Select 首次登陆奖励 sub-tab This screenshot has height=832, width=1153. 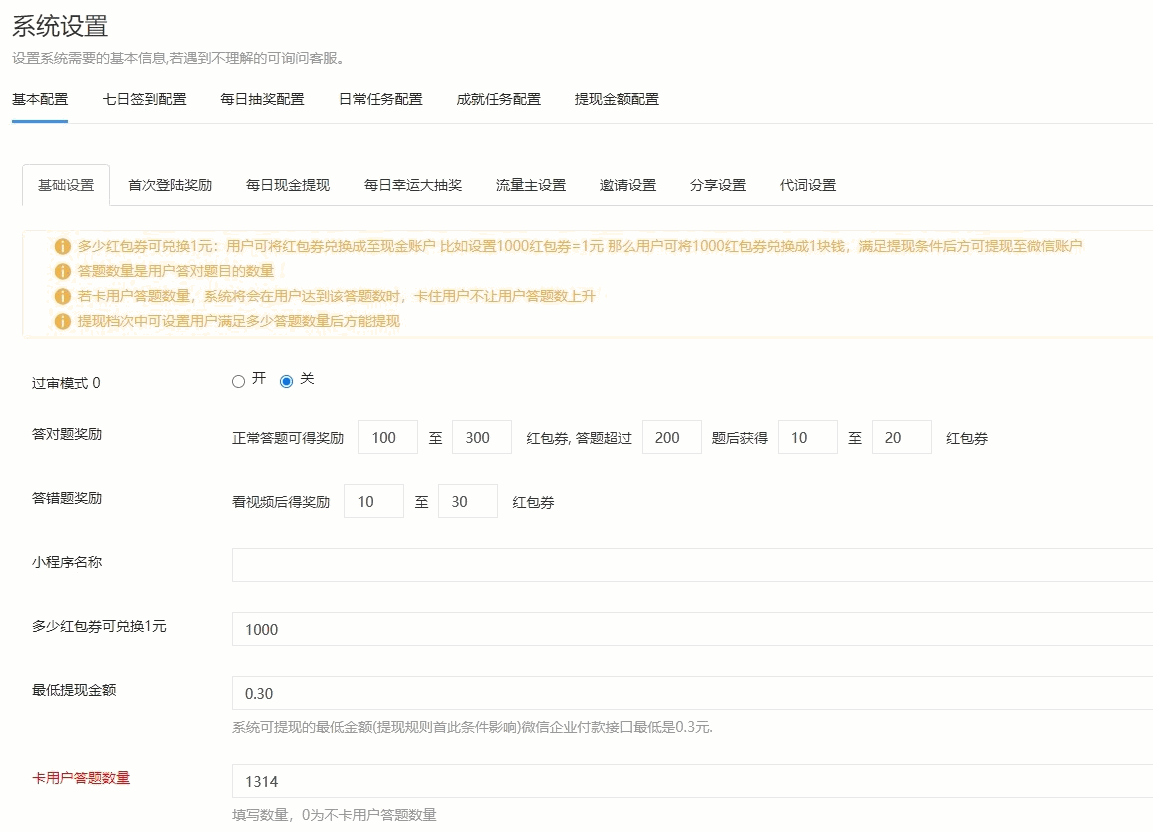click(x=170, y=185)
